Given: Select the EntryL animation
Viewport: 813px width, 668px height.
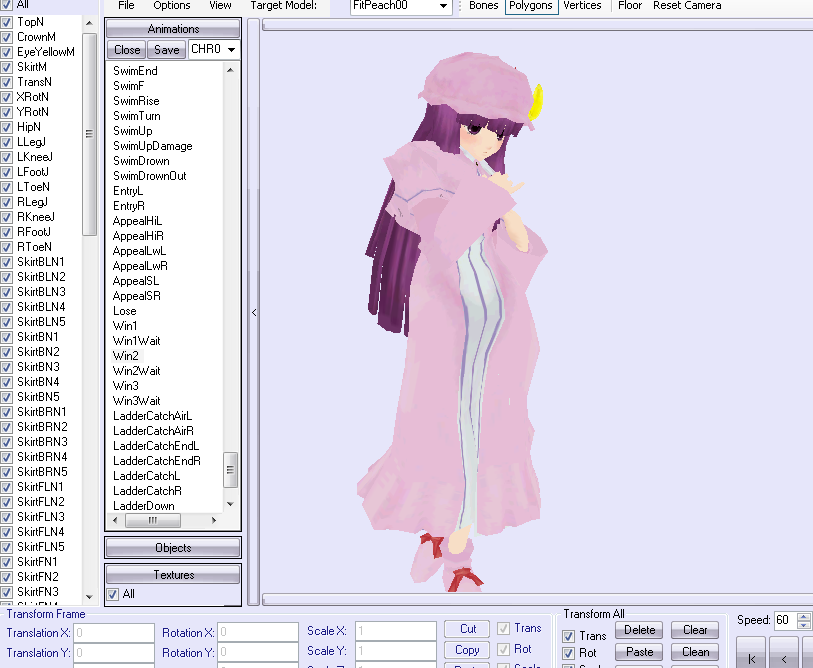Looking at the screenshot, I should (x=128, y=191).
